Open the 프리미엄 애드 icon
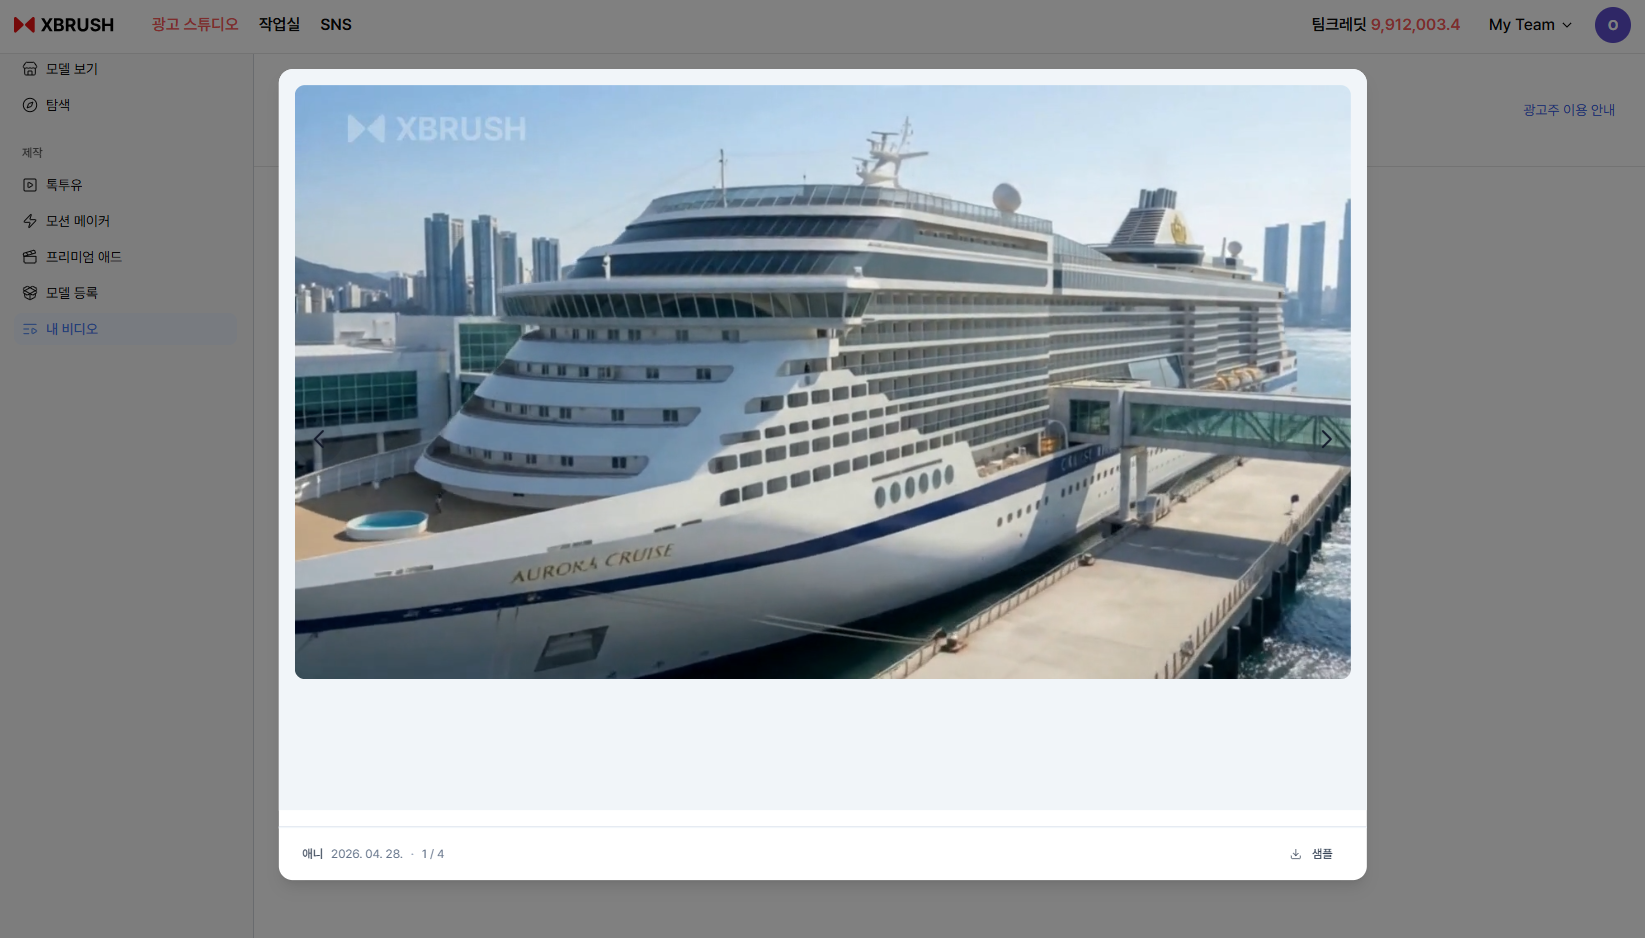1645x938 pixels. (x=30, y=257)
